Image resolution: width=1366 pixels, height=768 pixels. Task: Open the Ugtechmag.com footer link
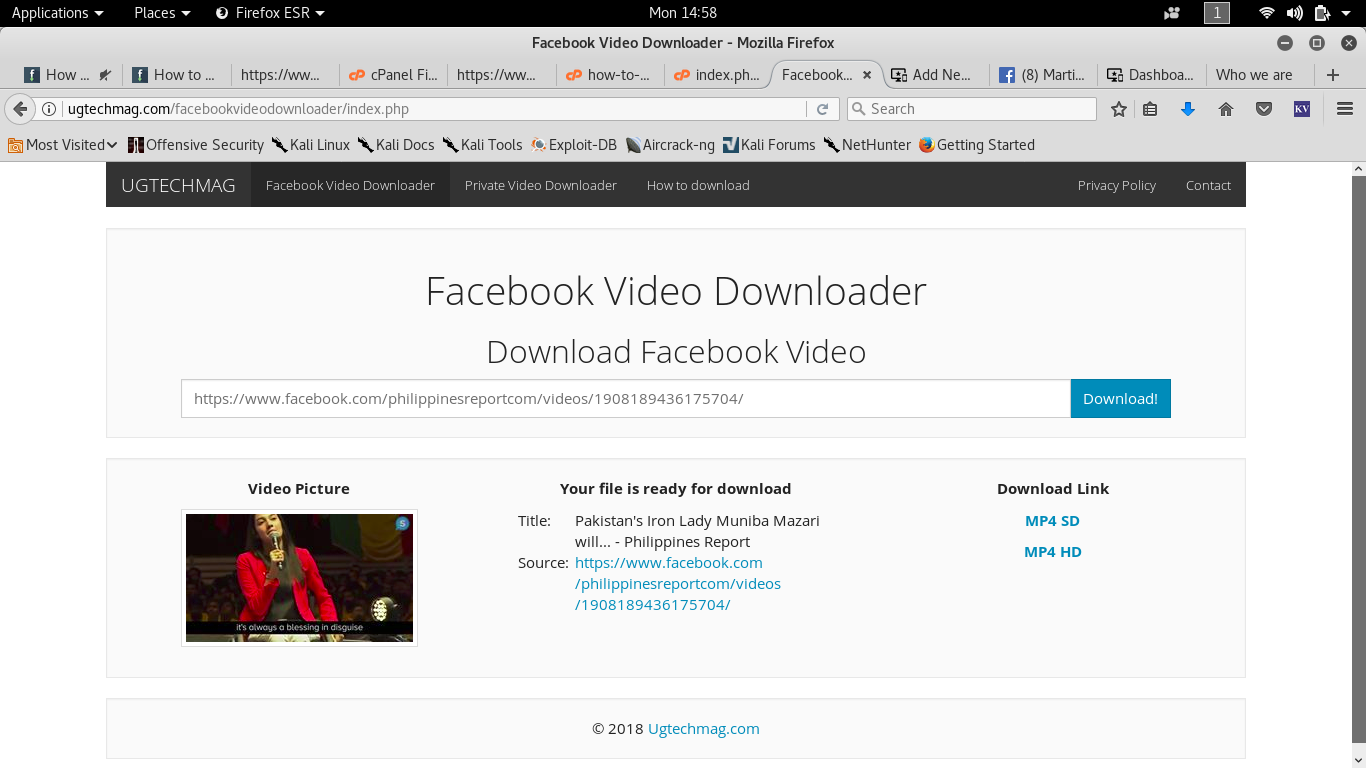click(x=704, y=729)
